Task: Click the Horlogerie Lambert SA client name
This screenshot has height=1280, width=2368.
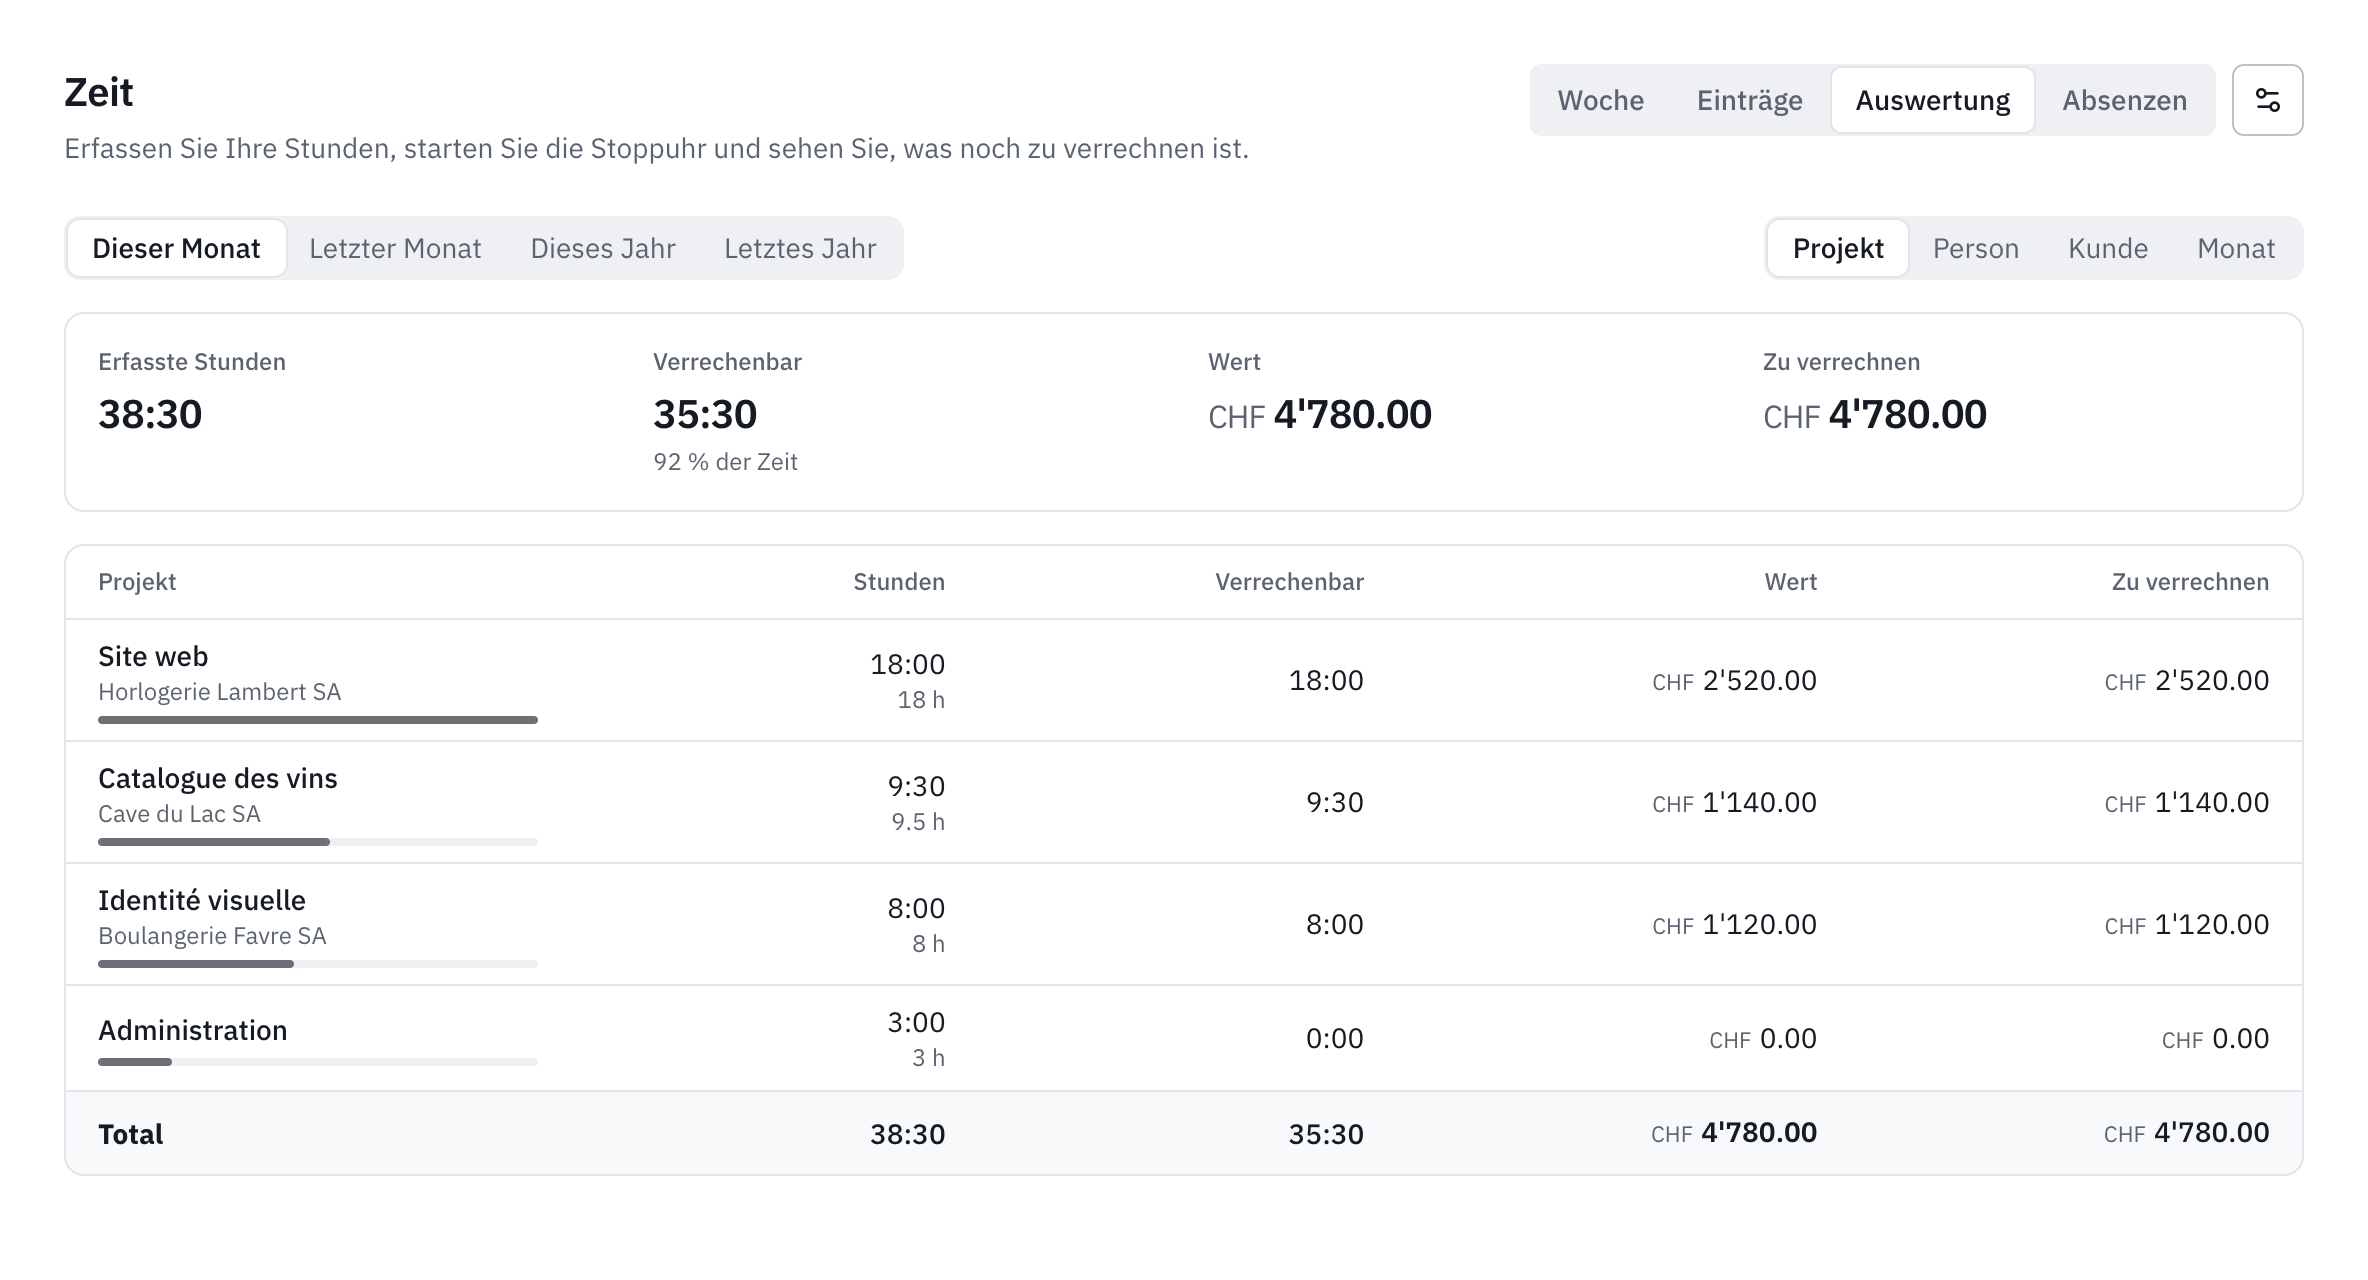Action: (219, 692)
